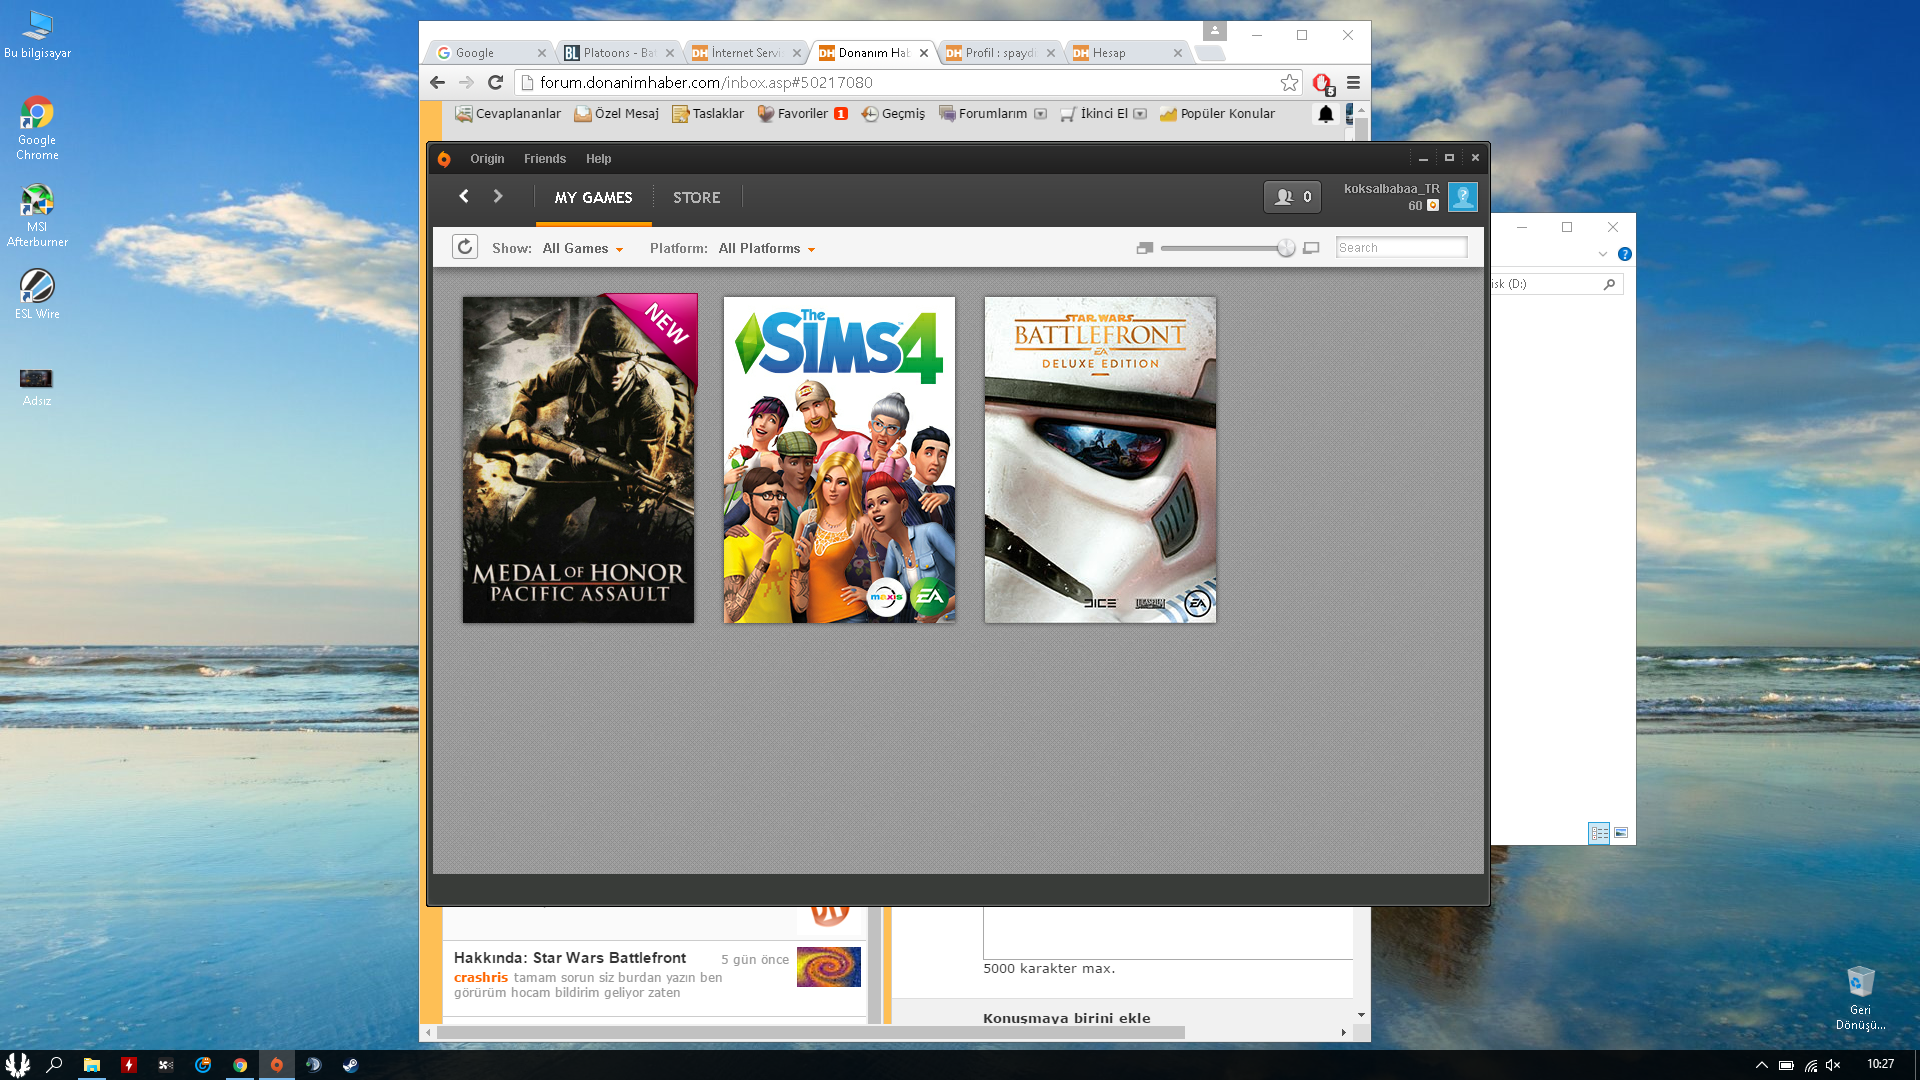This screenshot has height=1080, width=1920.
Task: Open the Popüler Konular link
Action: tap(1217, 114)
